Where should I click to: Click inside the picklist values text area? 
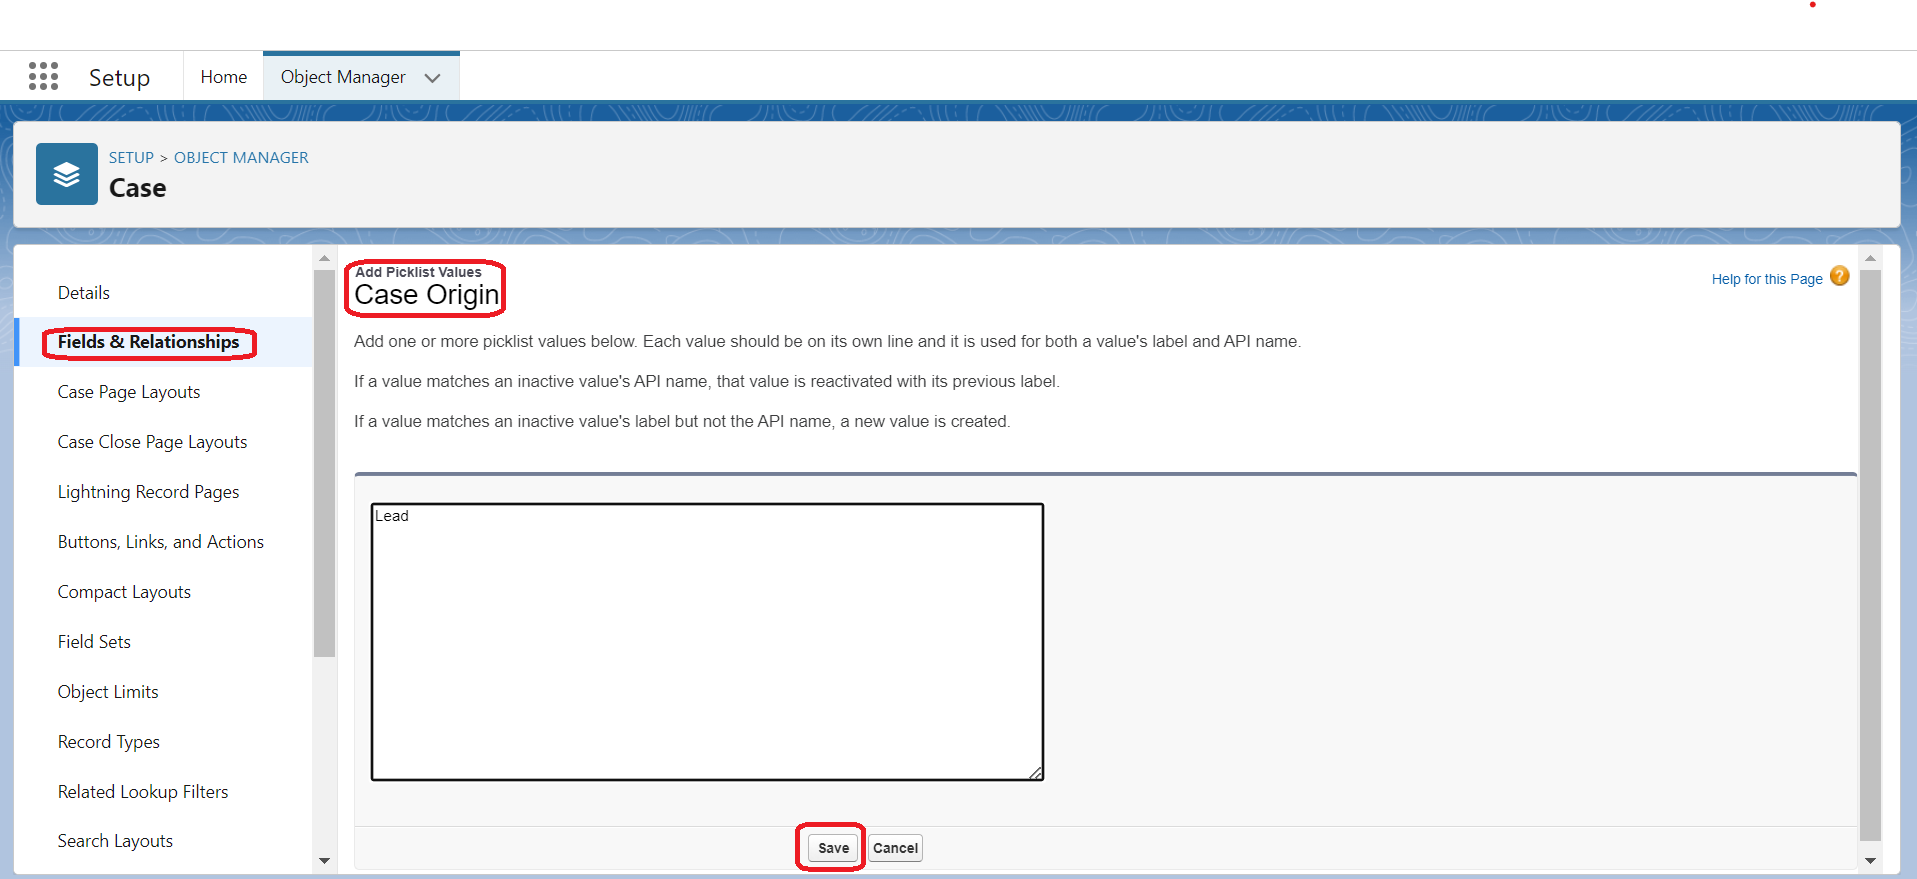tap(707, 641)
